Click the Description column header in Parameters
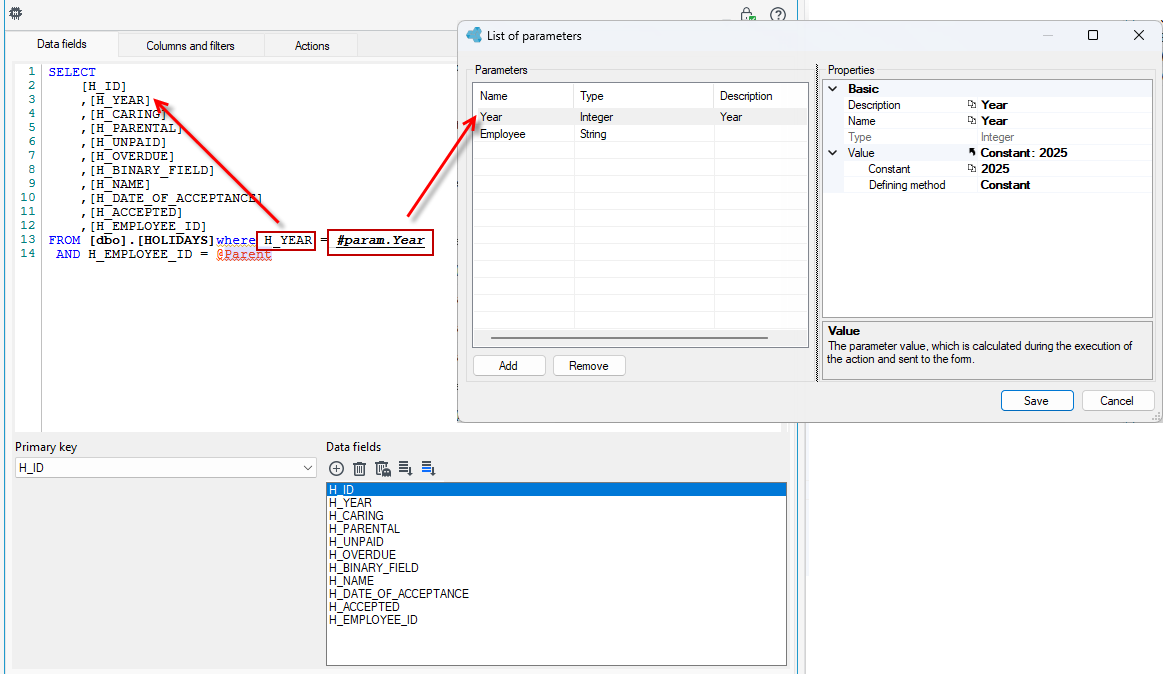Viewport: 1169px width, 674px height. pyautogui.click(x=760, y=96)
